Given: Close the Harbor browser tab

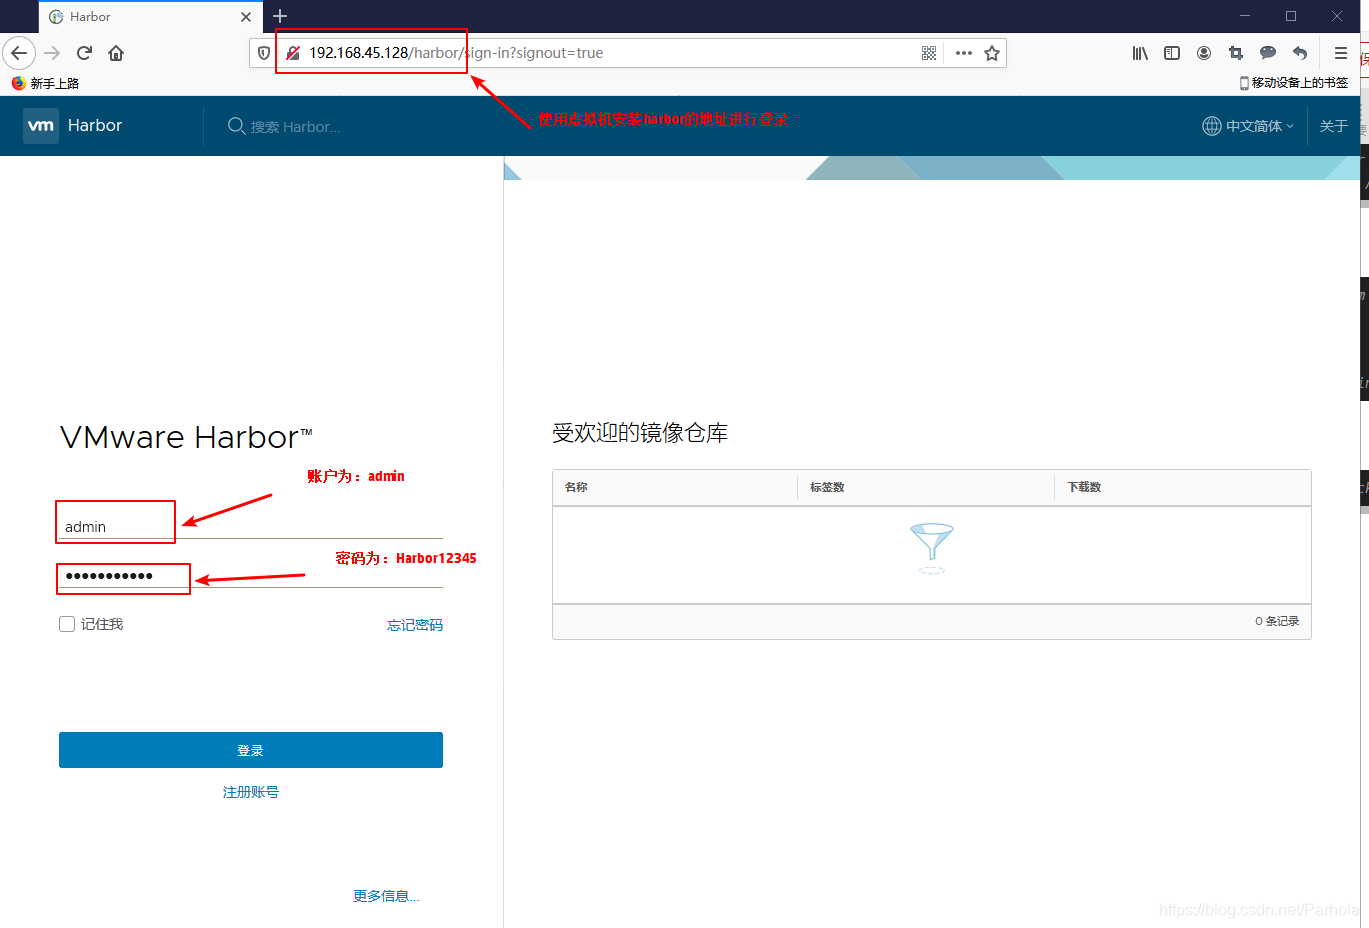Looking at the screenshot, I should tap(246, 17).
